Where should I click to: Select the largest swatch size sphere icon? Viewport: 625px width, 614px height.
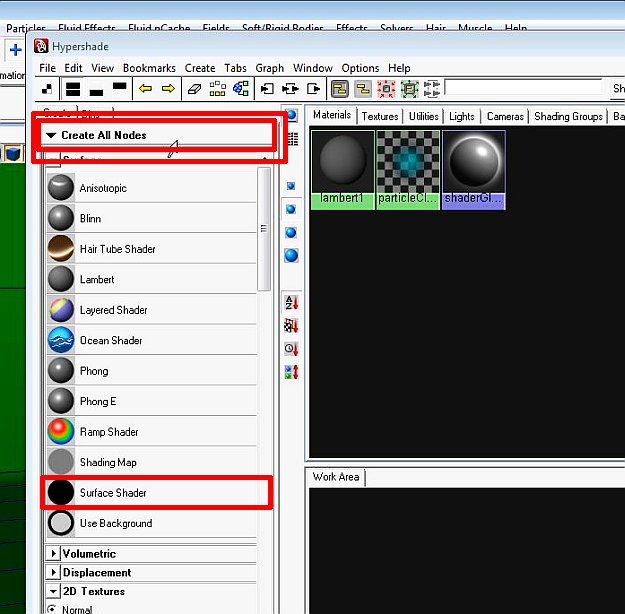point(291,255)
